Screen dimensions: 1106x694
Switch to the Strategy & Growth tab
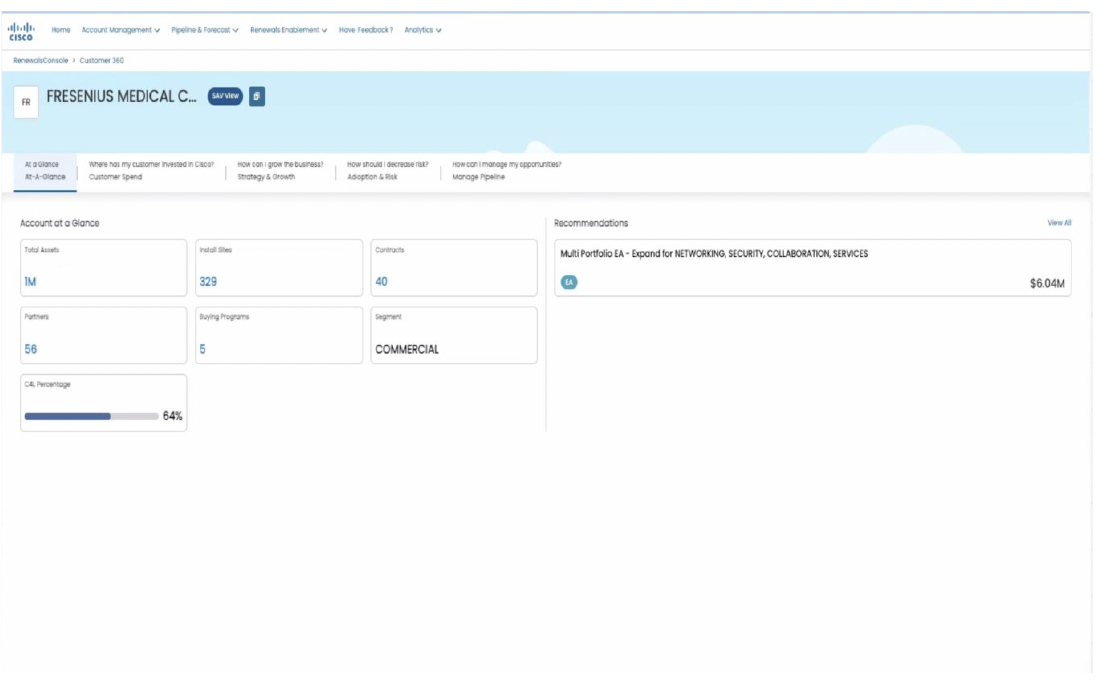[x=280, y=171]
